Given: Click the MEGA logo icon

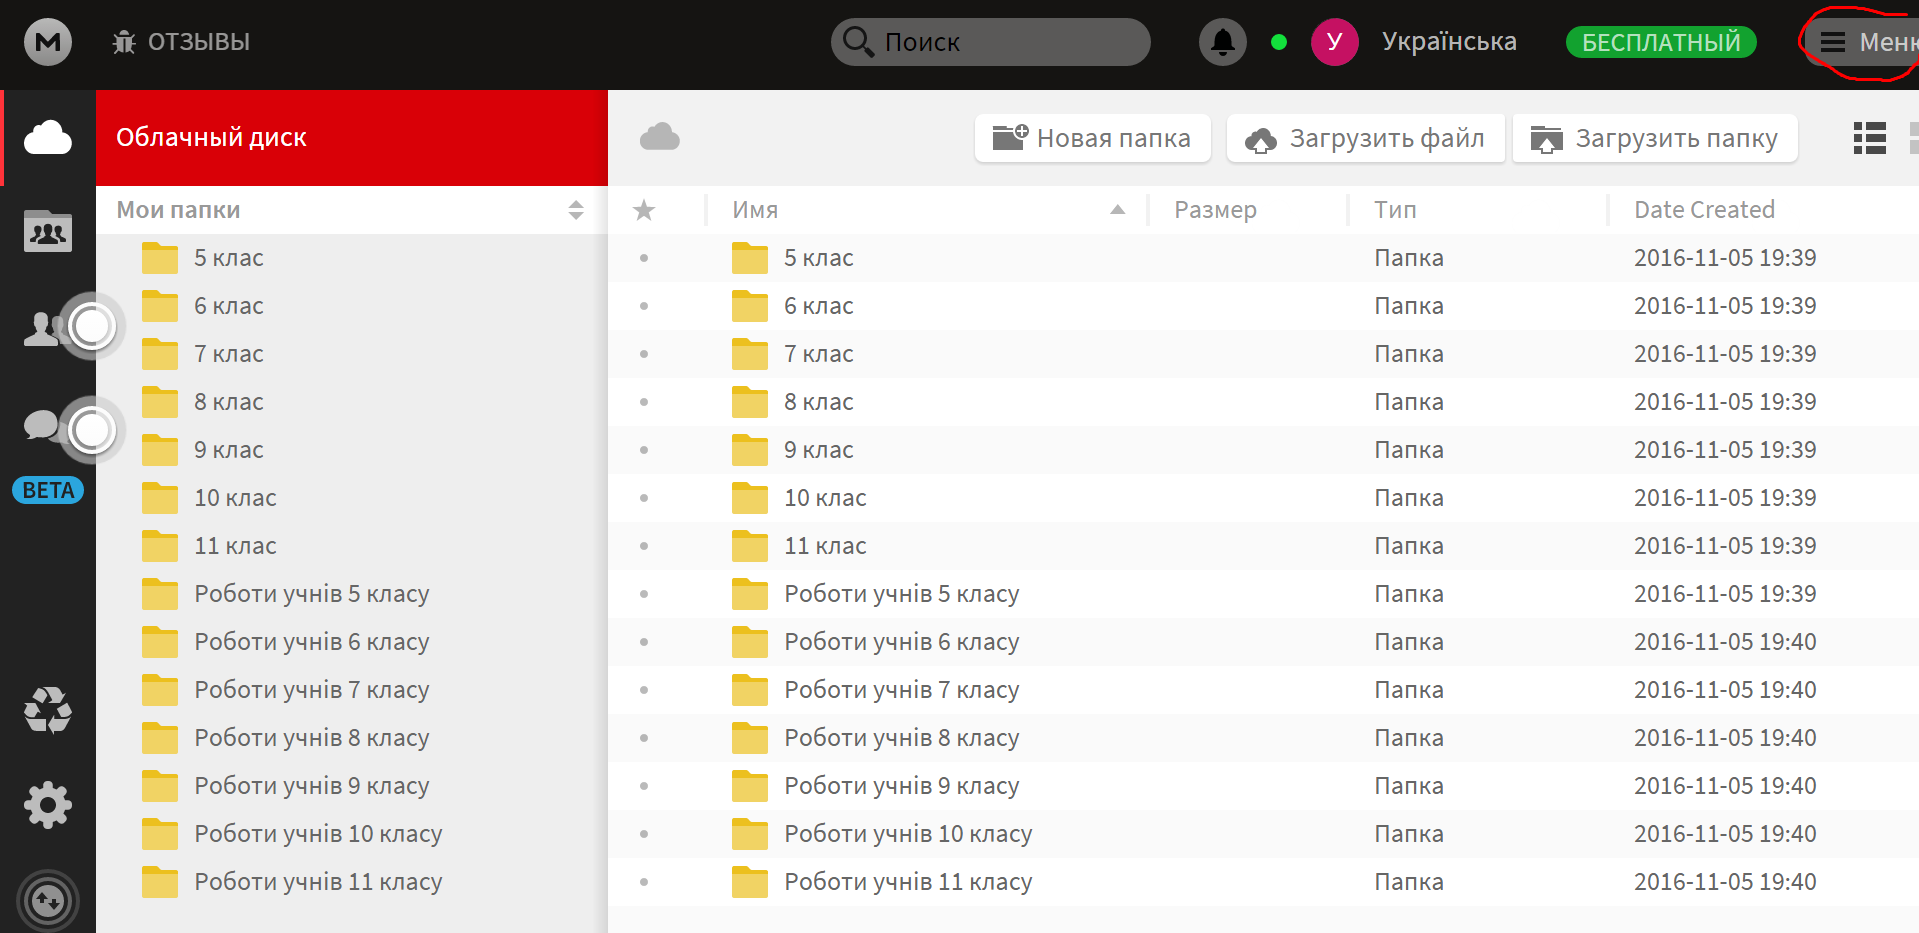Looking at the screenshot, I should pos(48,42).
